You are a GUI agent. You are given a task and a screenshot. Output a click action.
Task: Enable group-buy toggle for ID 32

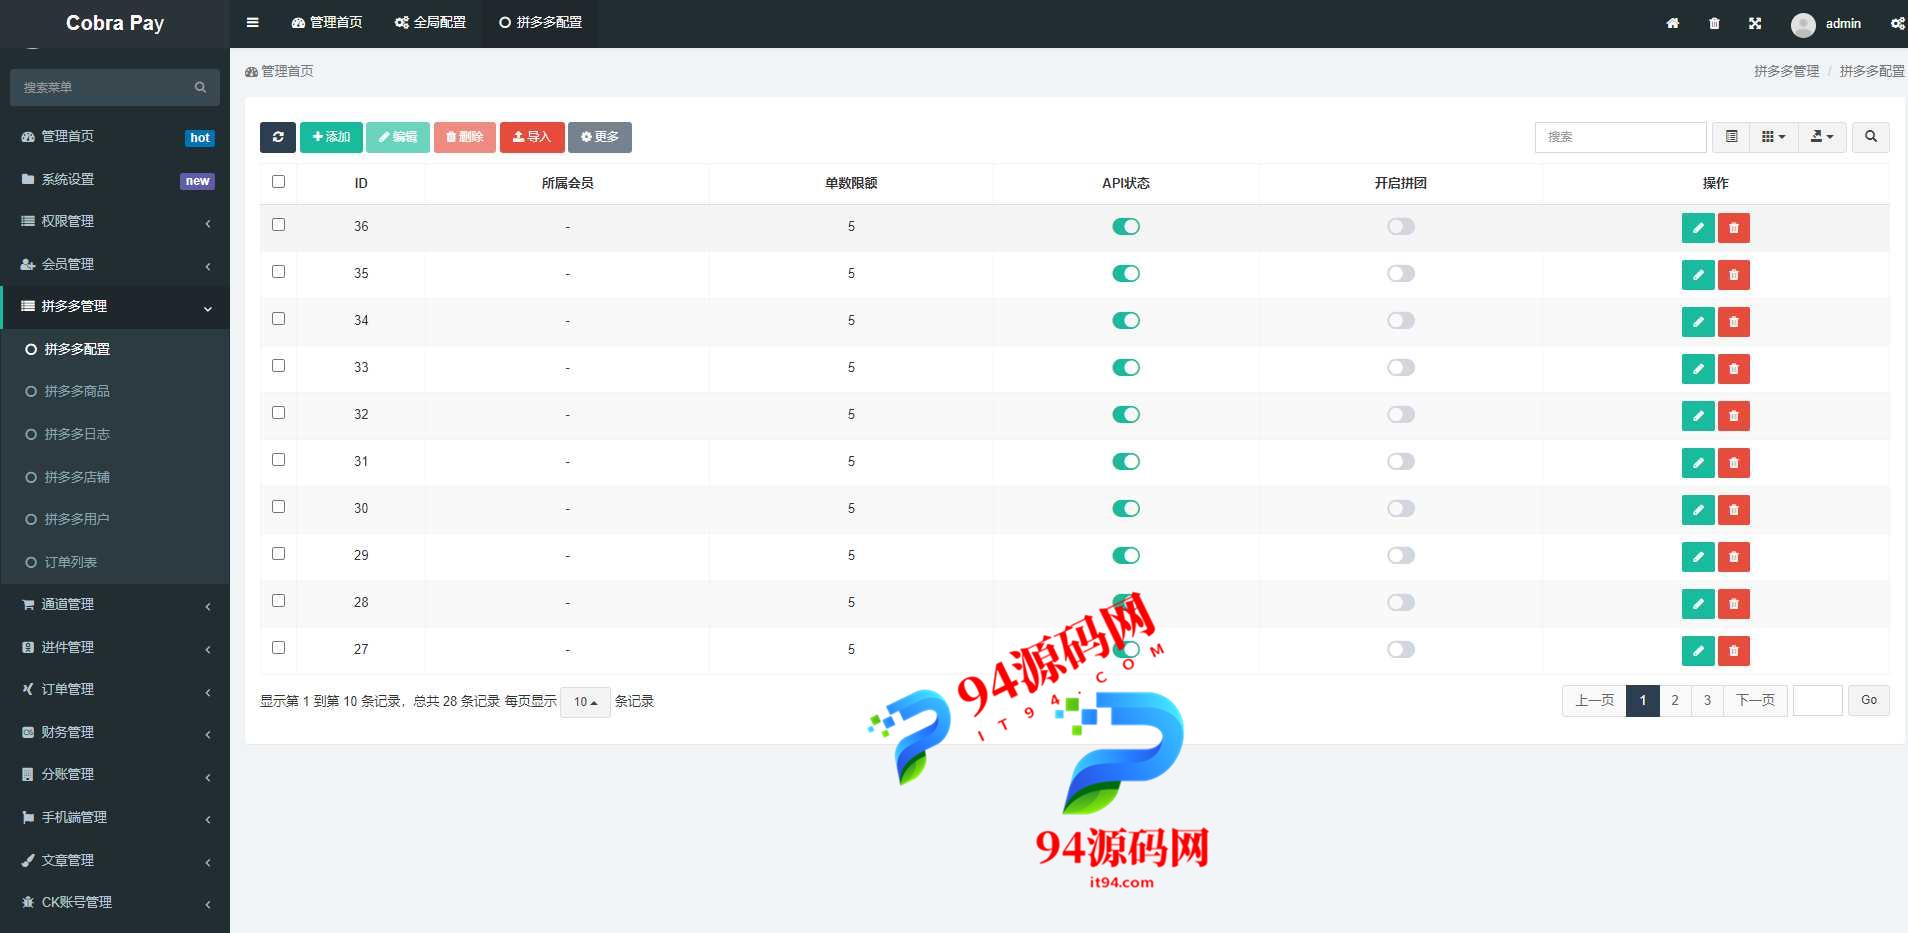(x=1401, y=414)
